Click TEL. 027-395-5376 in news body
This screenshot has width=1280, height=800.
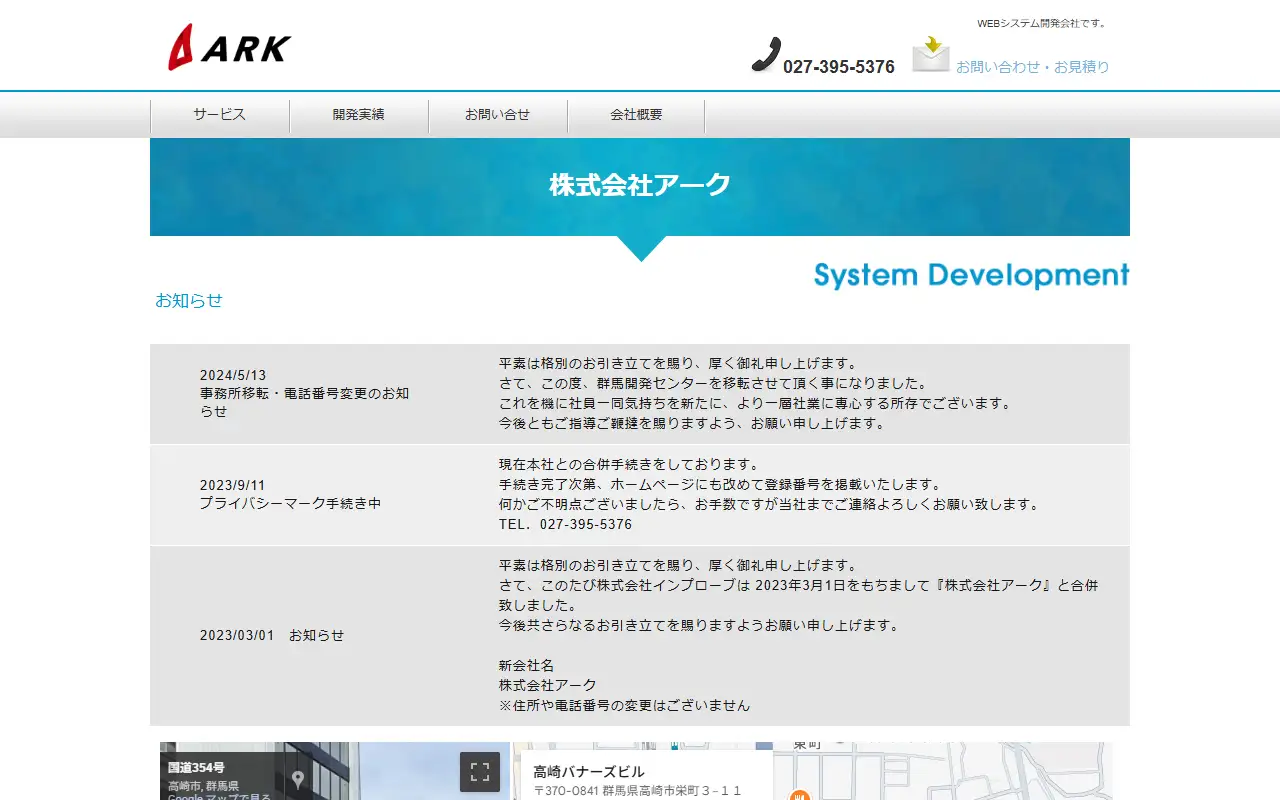pyautogui.click(x=565, y=524)
